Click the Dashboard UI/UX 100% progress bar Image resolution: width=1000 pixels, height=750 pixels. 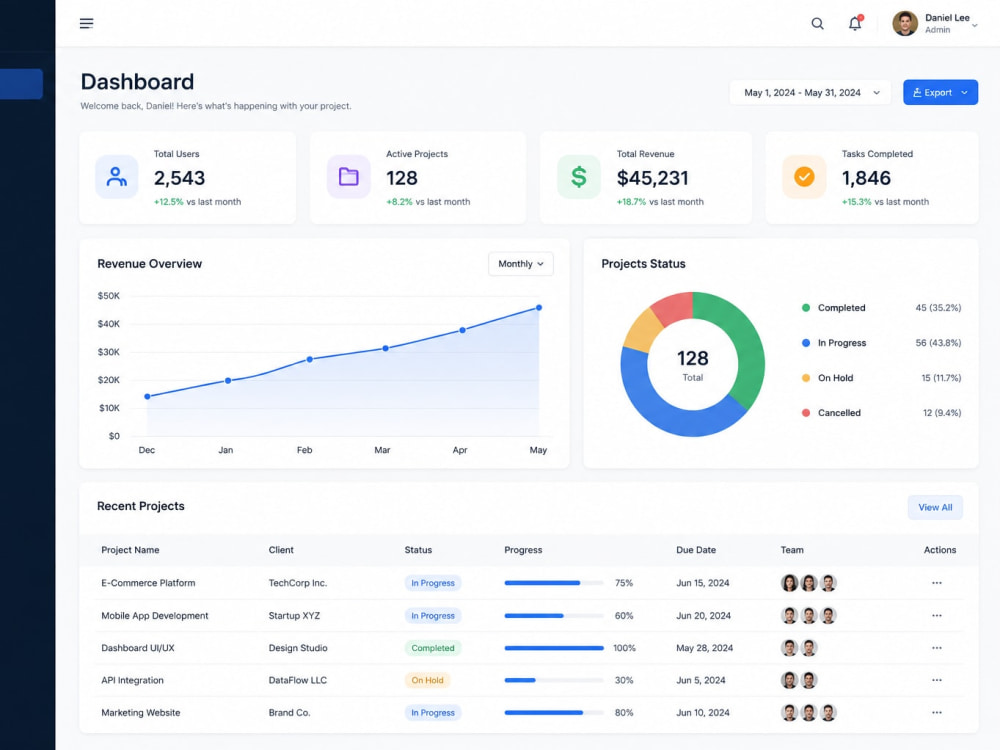[x=554, y=648]
